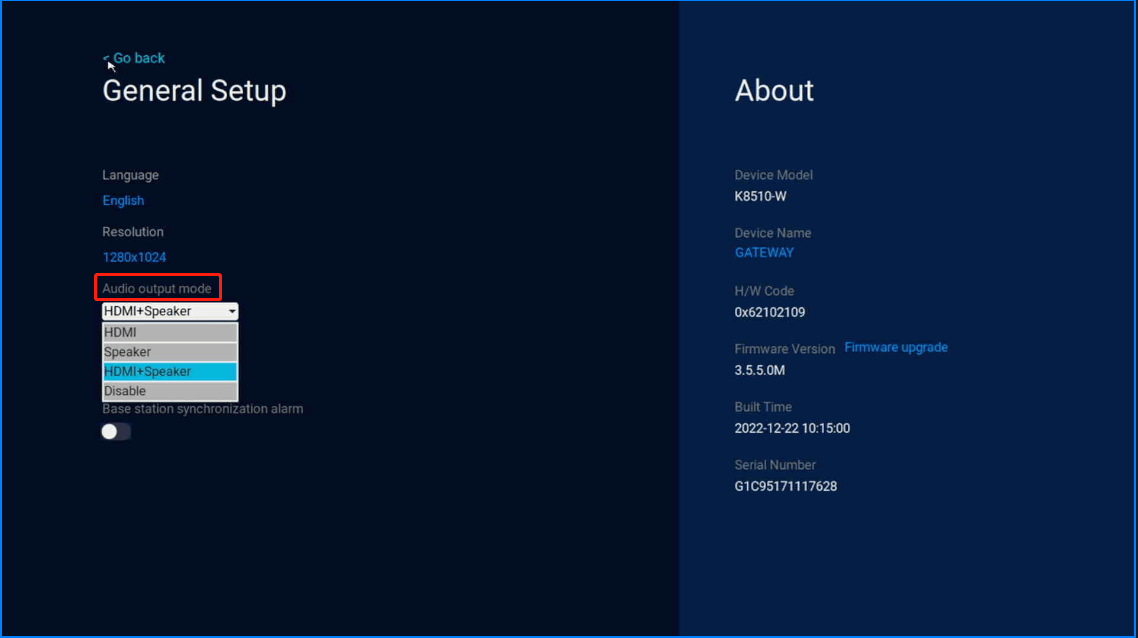
Task: Click the General Setup heading
Action: (195, 91)
